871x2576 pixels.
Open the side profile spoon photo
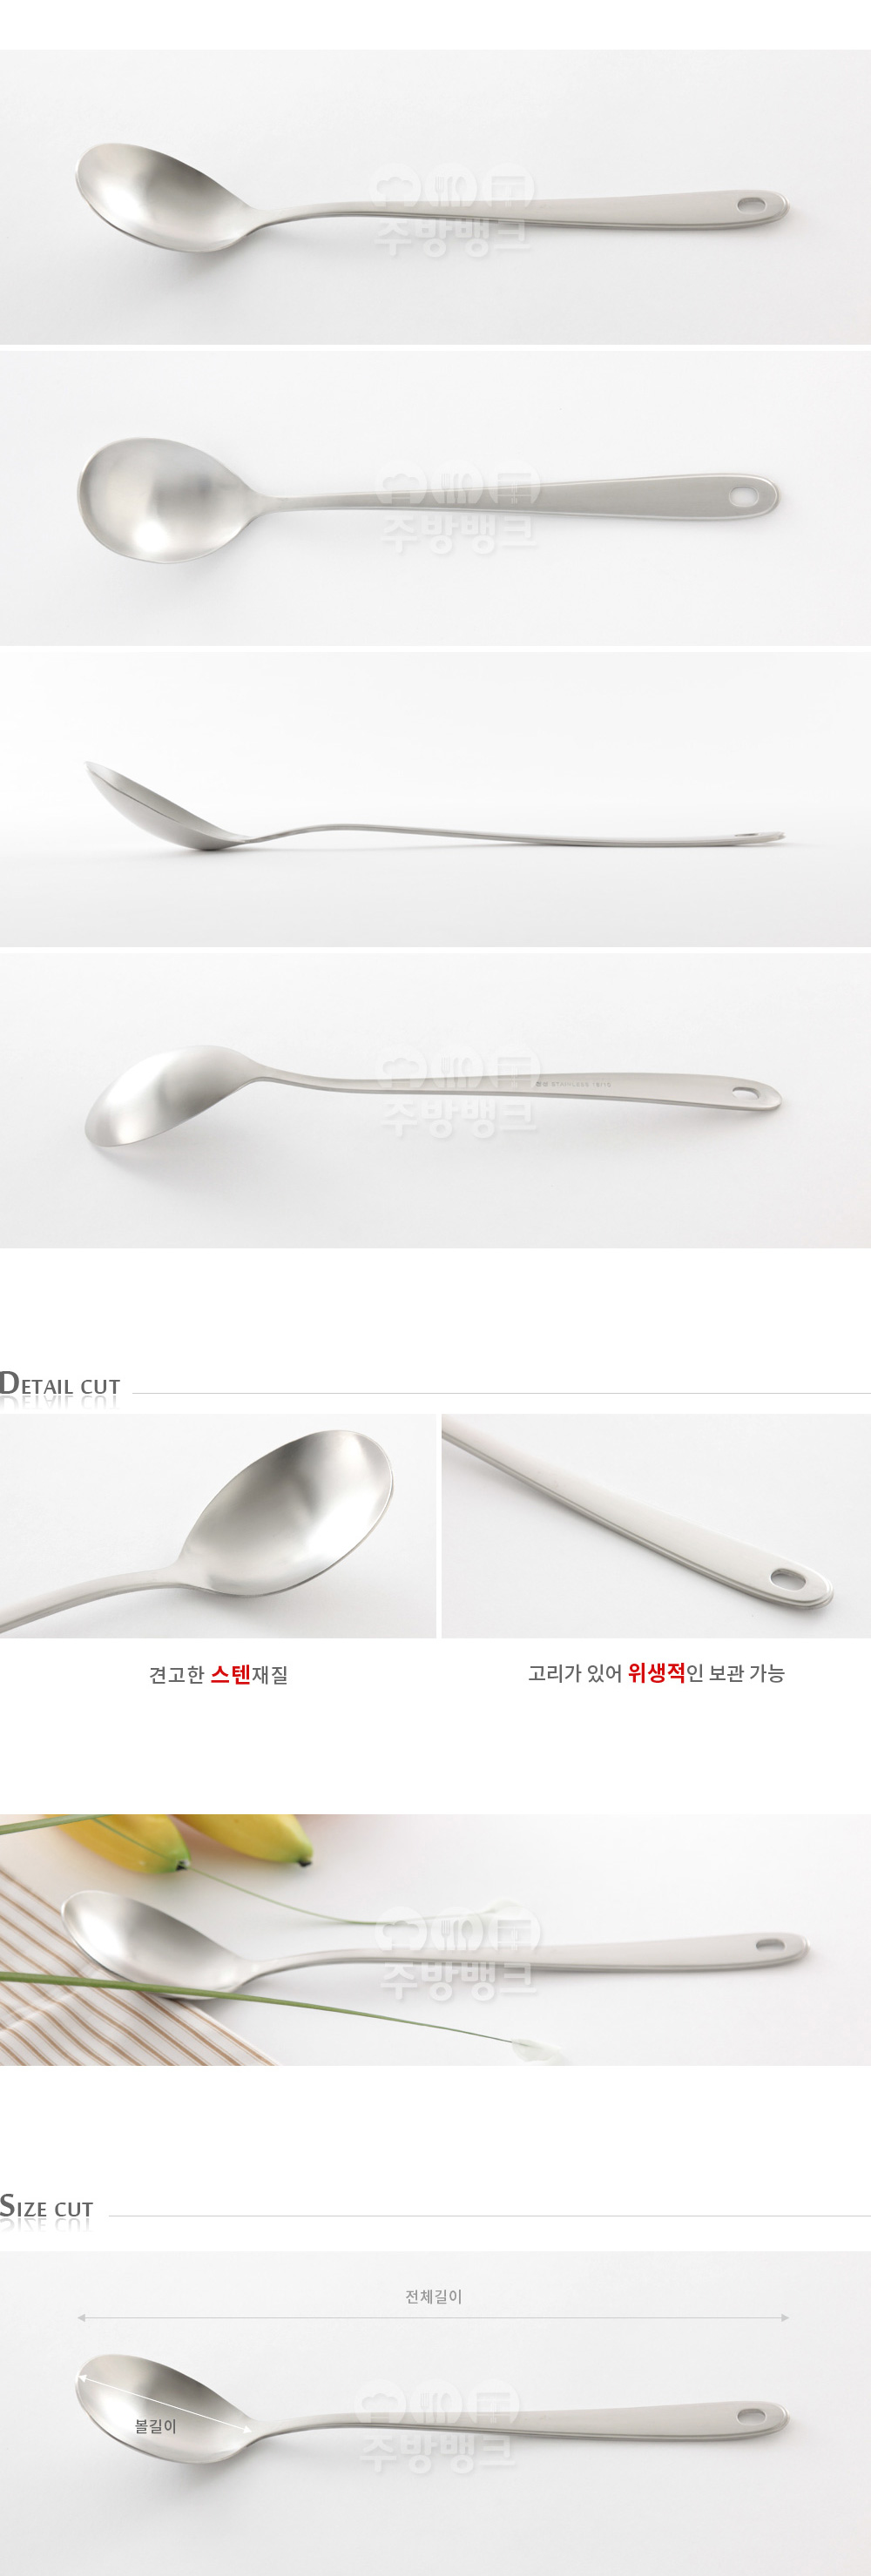click(x=435, y=799)
